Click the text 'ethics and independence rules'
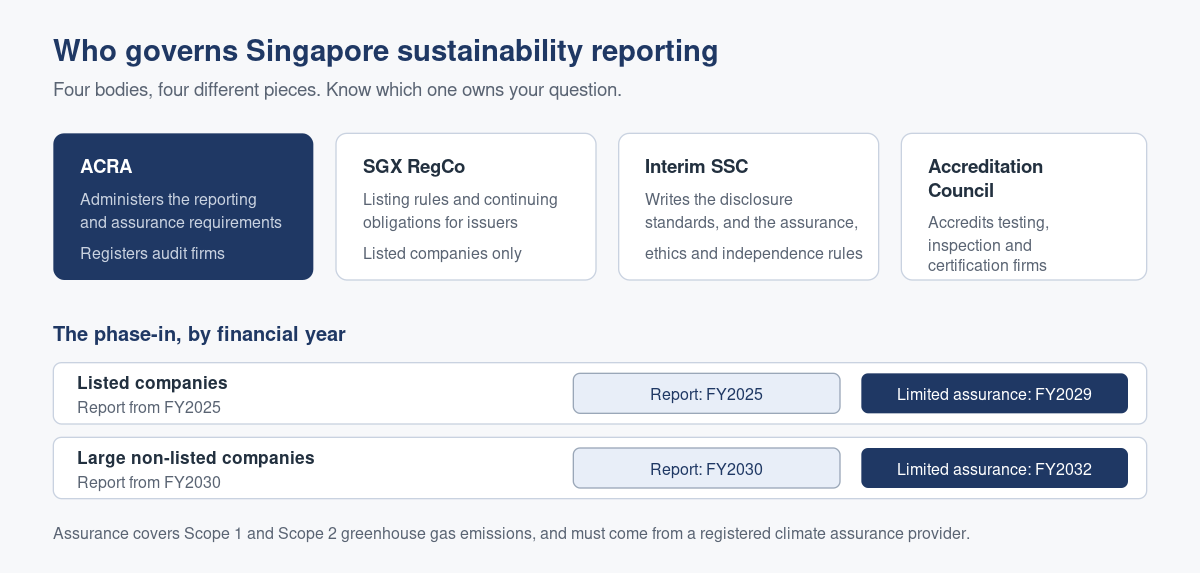Image resolution: width=1200 pixels, height=573 pixels. coord(754,253)
